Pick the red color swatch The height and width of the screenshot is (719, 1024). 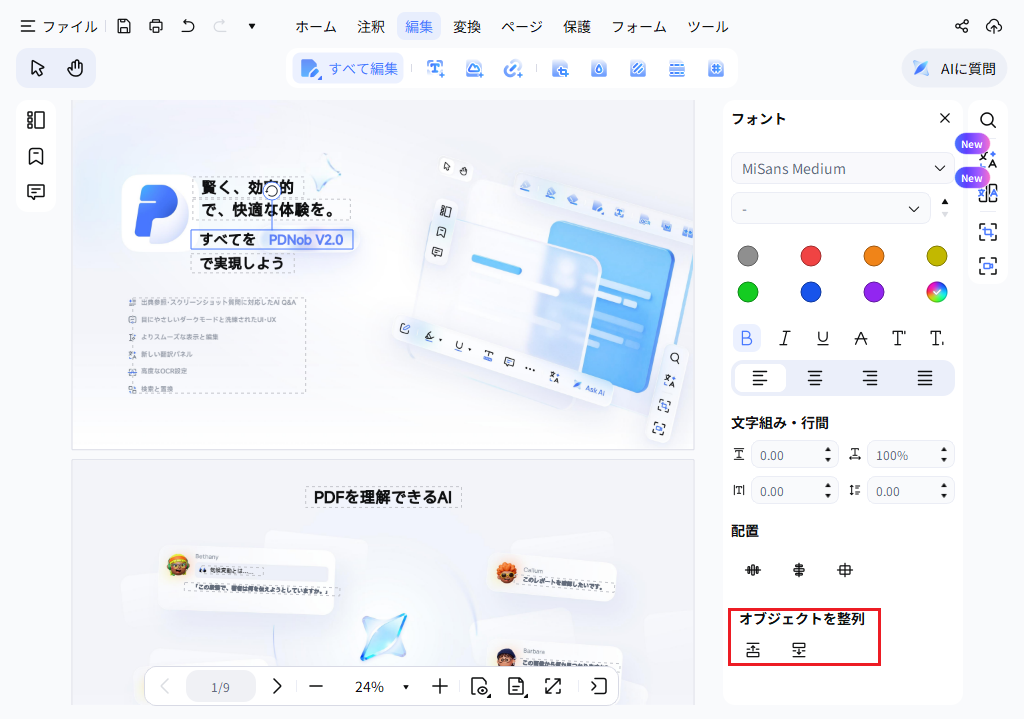[810, 256]
